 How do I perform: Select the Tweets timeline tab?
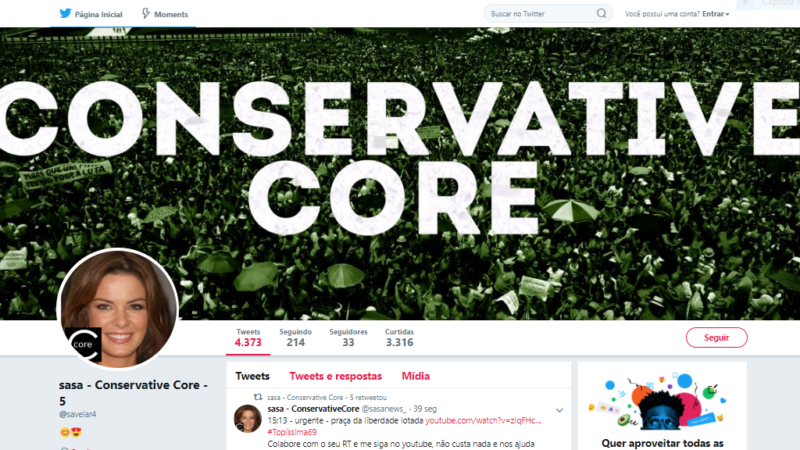pyautogui.click(x=253, y=376)
